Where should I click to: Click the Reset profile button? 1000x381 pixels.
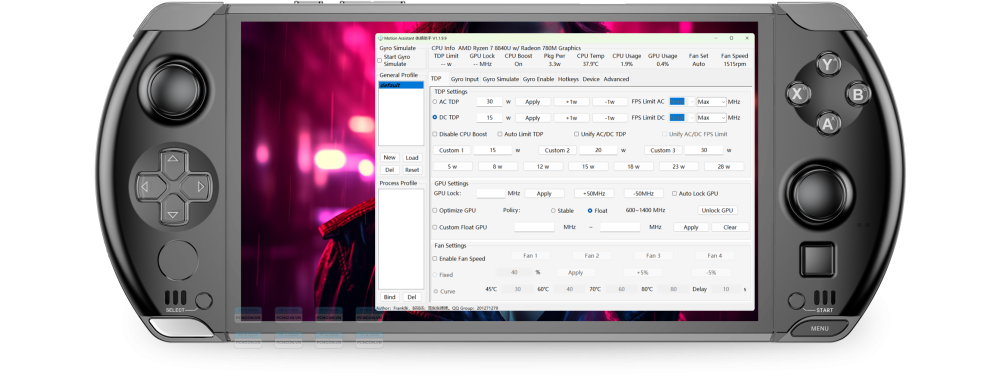point(412,170)
